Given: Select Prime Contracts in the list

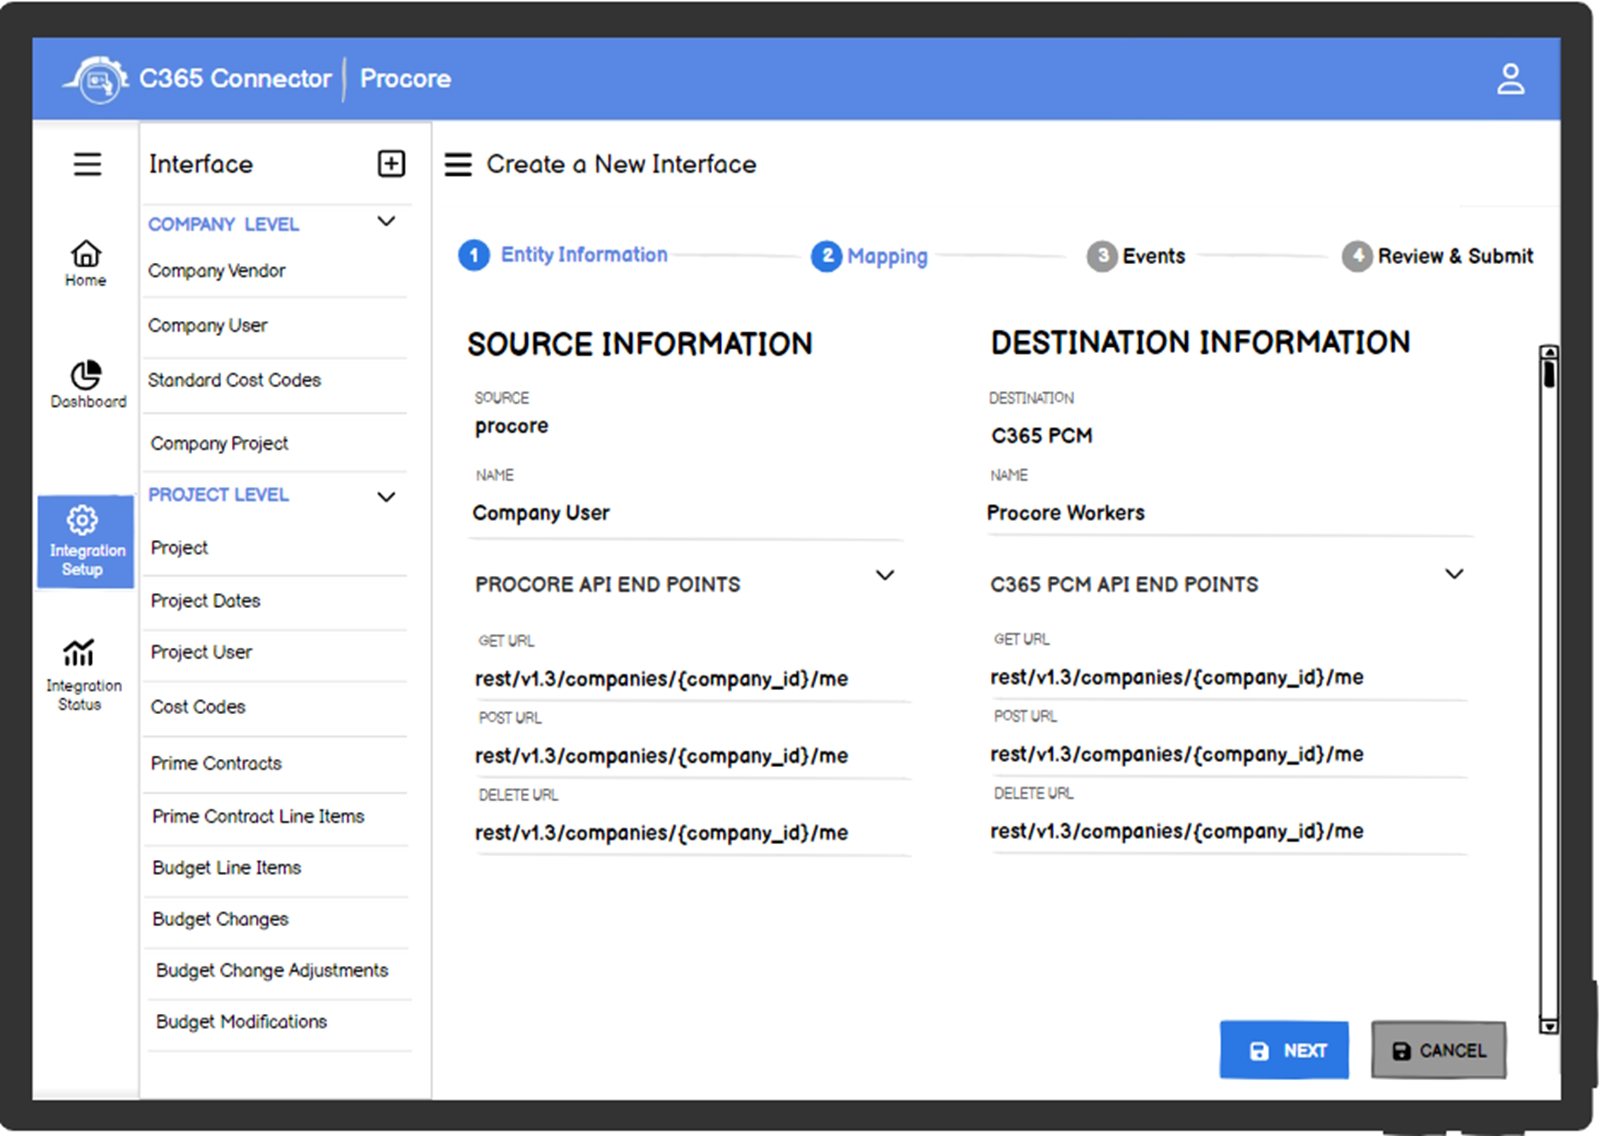Looking at the screenshot, I should (216, 763).
